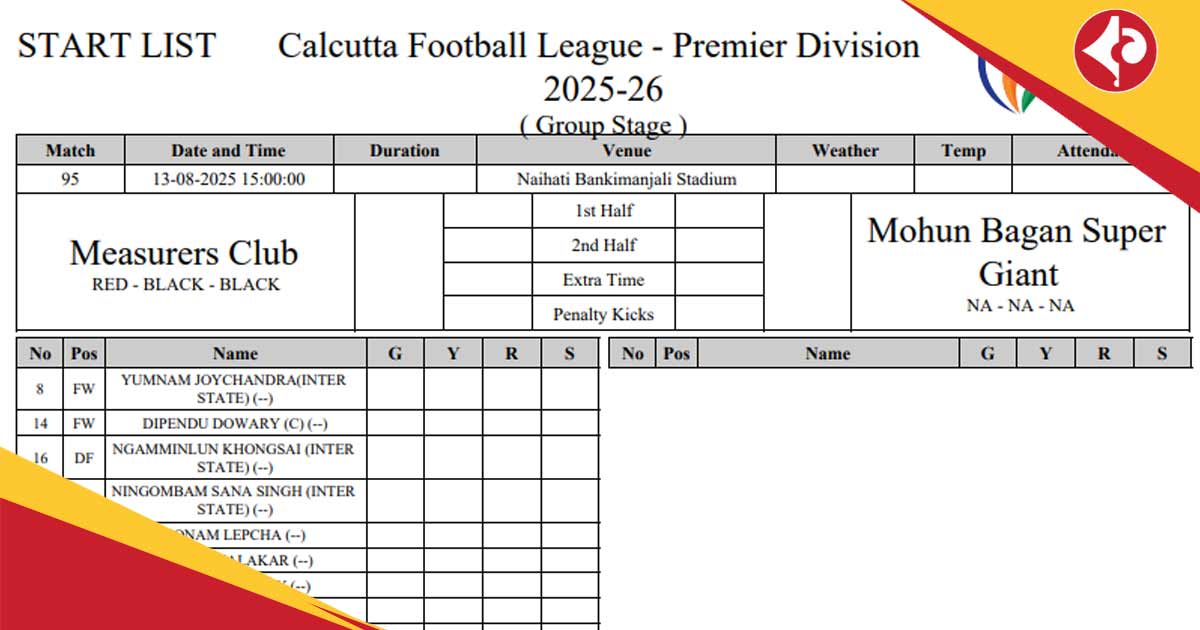The height and width of the screenshot is (630, 1200).
Task: Select the Extra Time row label
Action: tap(603, 280)
